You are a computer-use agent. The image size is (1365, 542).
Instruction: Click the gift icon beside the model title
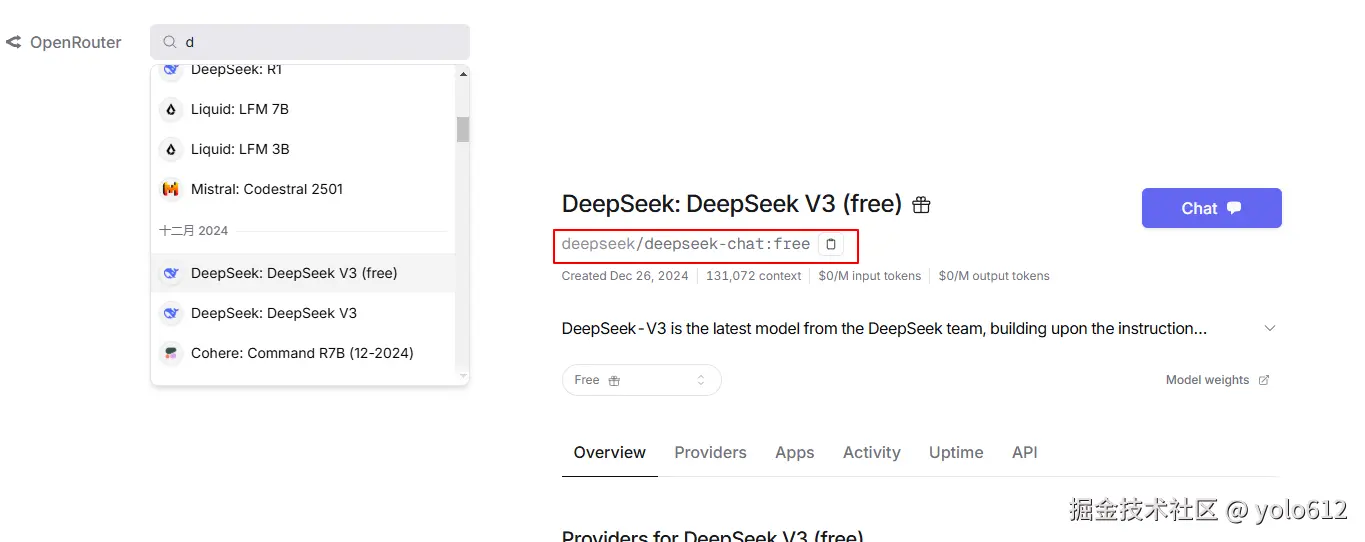click(921, 205)
